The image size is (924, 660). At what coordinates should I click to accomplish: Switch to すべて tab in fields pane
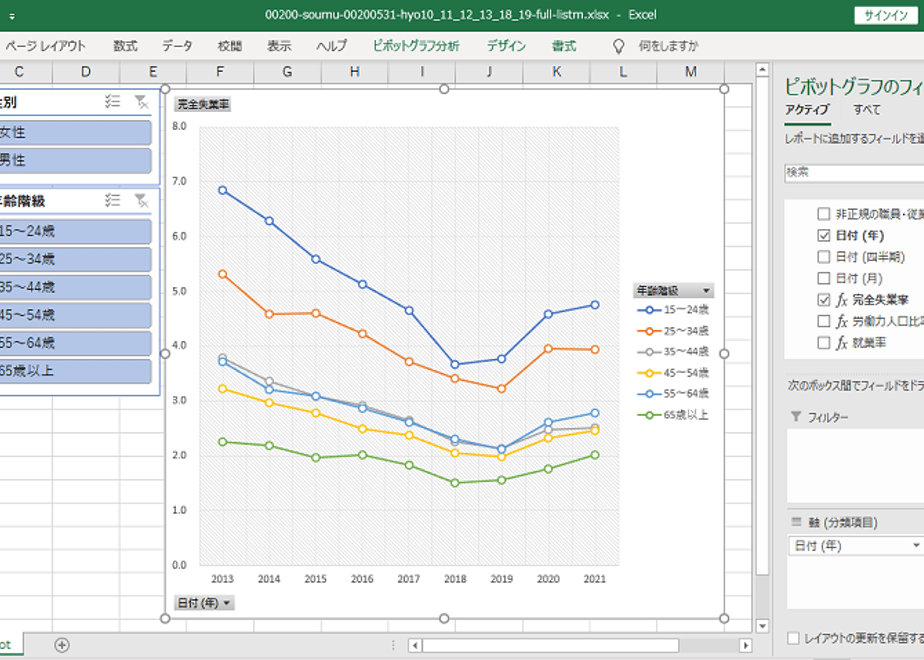pyautogui.click(x=867, y=110)
